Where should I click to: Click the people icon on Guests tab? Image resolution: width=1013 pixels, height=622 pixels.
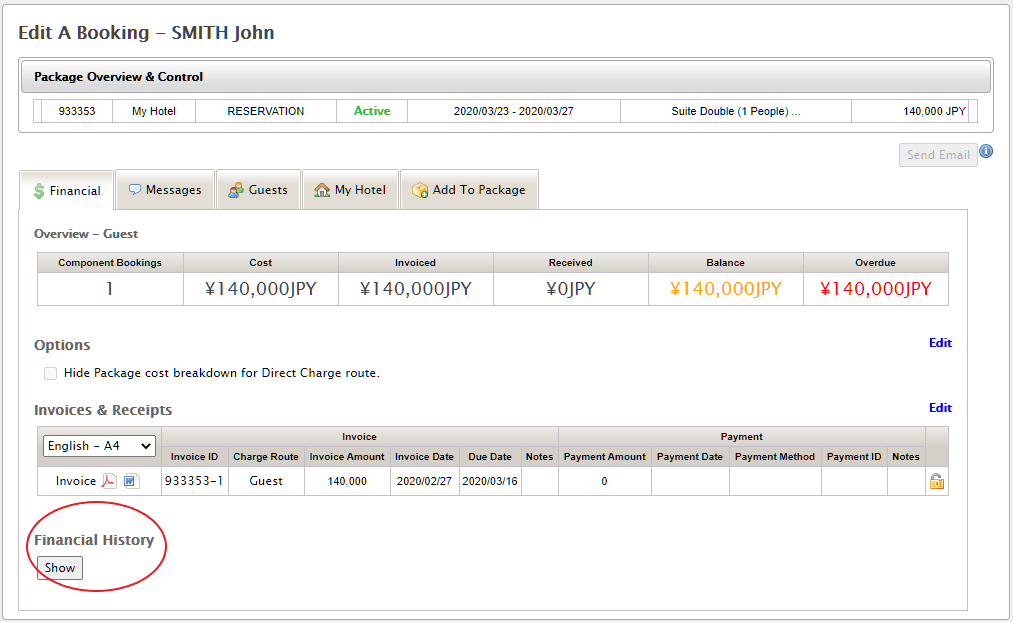coord(236,189)
